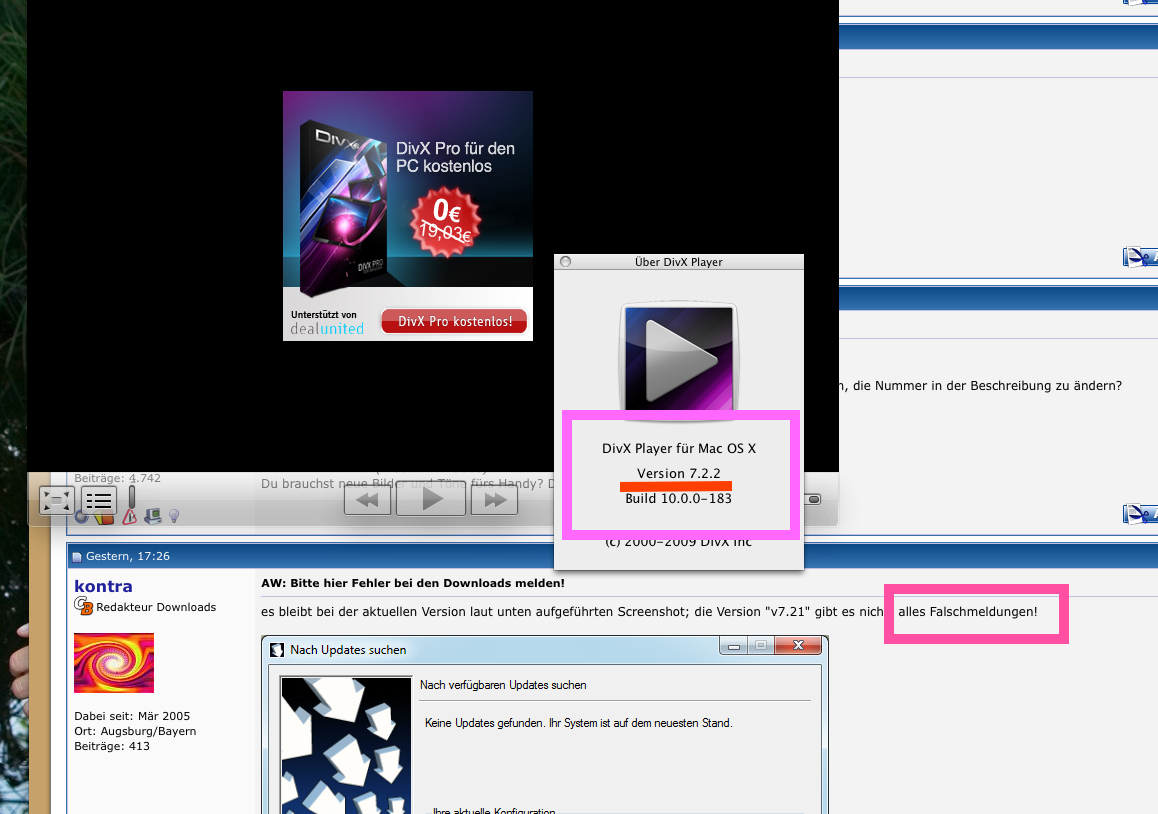
Task: Close the 'Über DivX Player' window
Action: [566, 261]
